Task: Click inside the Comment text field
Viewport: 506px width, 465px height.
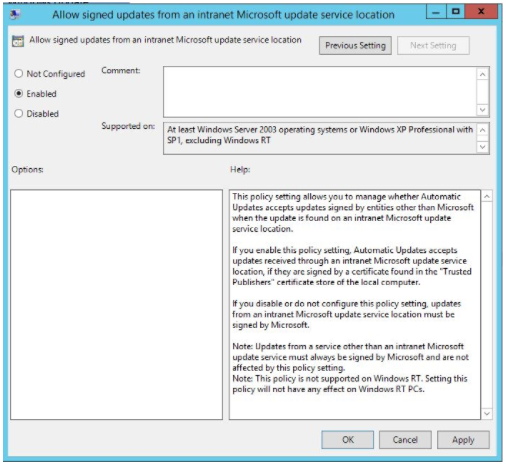Action: [x=320, y=92]
